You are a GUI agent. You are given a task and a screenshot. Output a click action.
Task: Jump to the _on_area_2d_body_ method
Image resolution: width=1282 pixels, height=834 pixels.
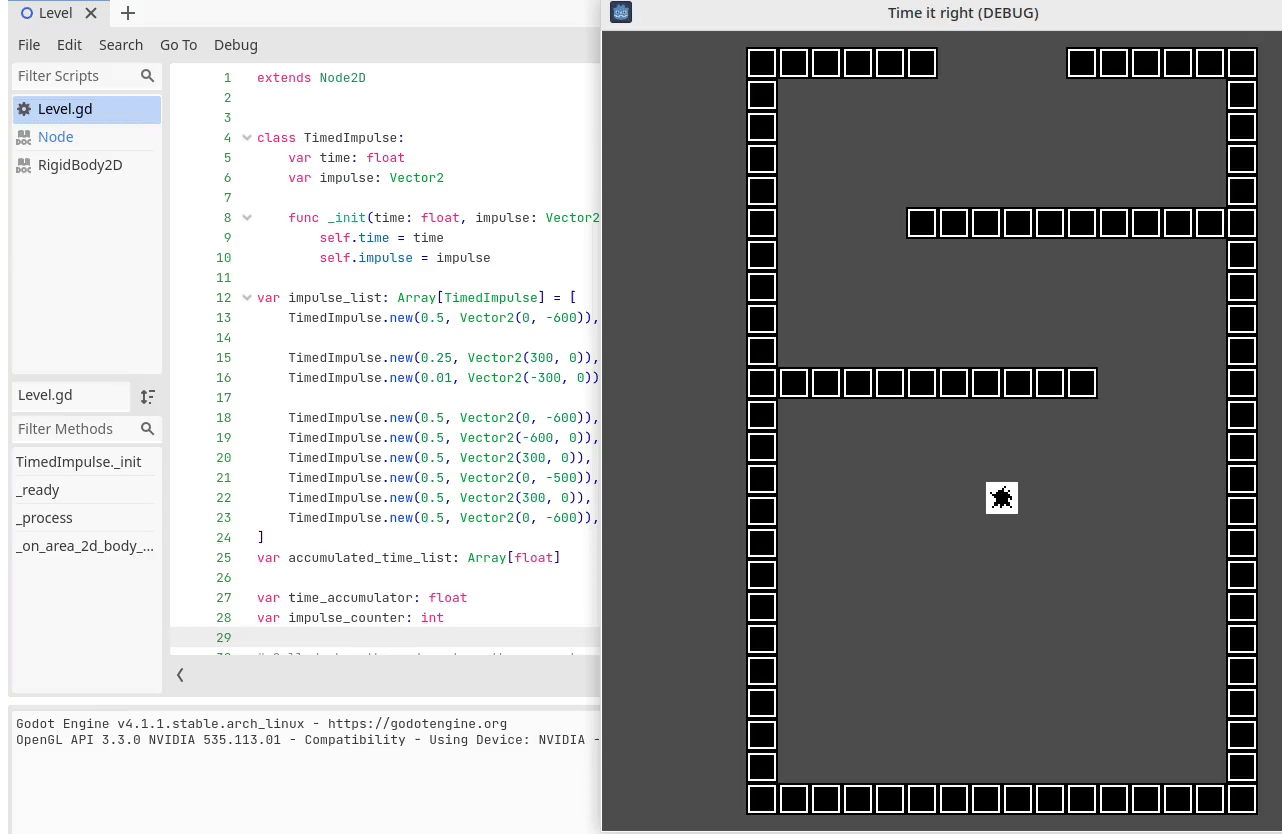86,546
